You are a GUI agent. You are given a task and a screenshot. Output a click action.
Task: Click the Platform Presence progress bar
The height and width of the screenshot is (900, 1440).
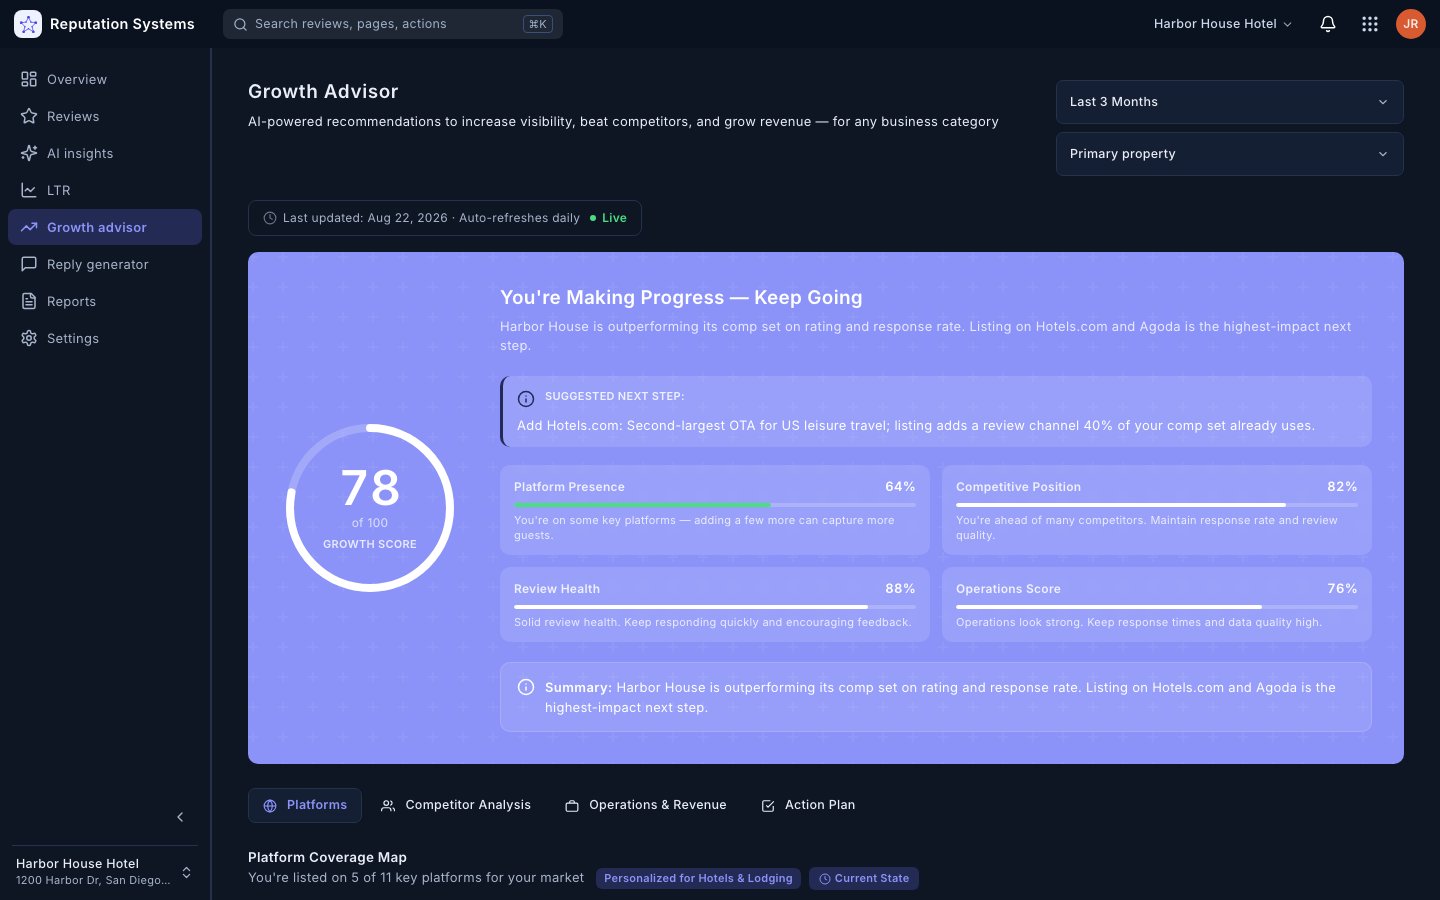coord(715,505)
